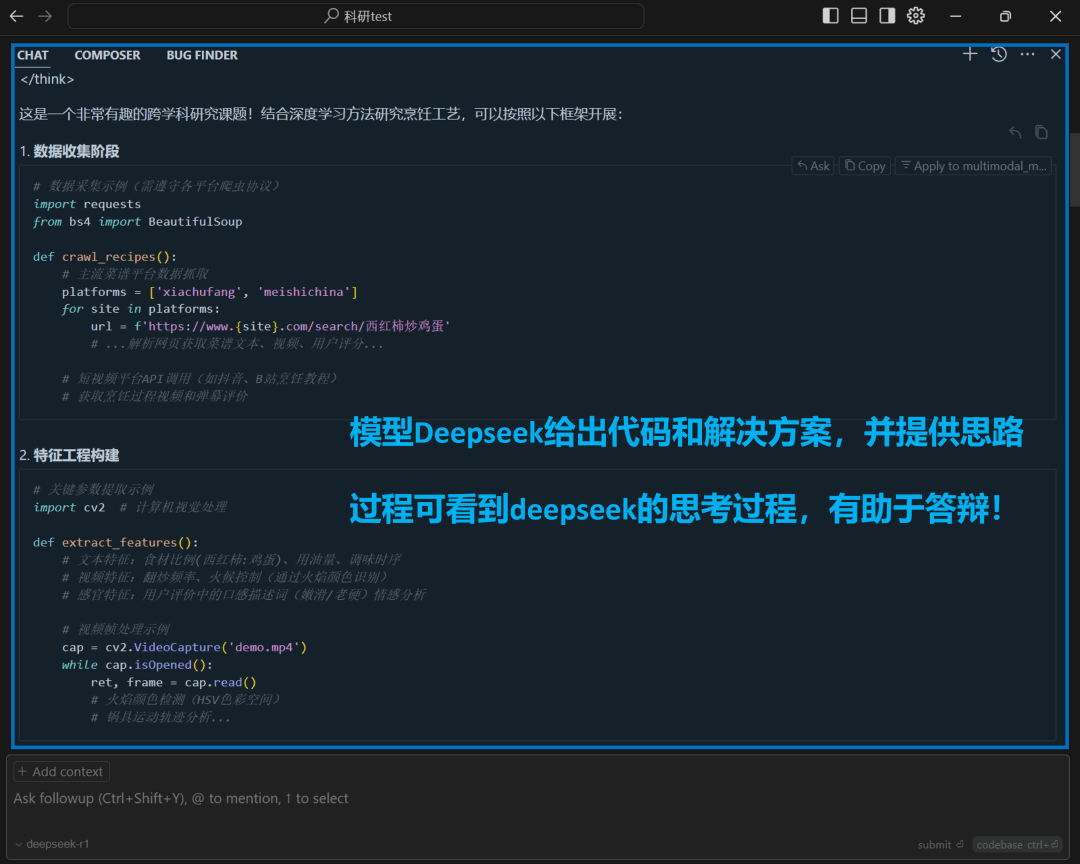The width and height of the screenshot is (1080, 864).
Task: Open the deepseek-r1 model dropdown
Action: click(x=52, y=844)
